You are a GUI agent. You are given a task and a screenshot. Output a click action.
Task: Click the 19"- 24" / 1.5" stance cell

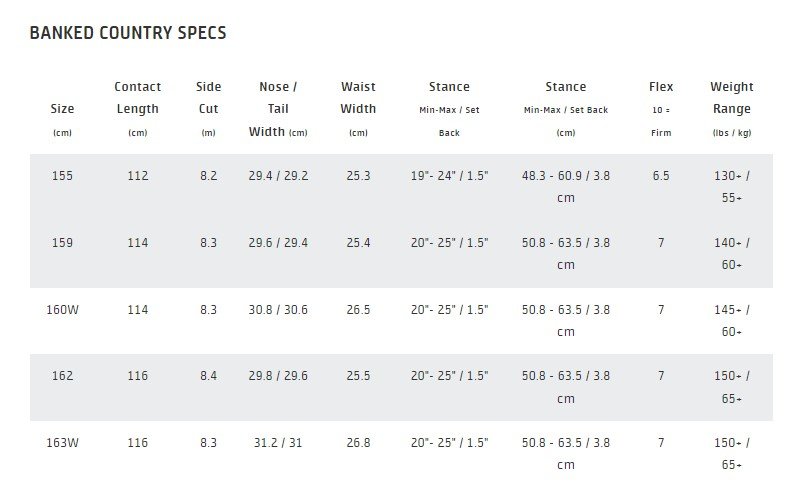(449, 176)
